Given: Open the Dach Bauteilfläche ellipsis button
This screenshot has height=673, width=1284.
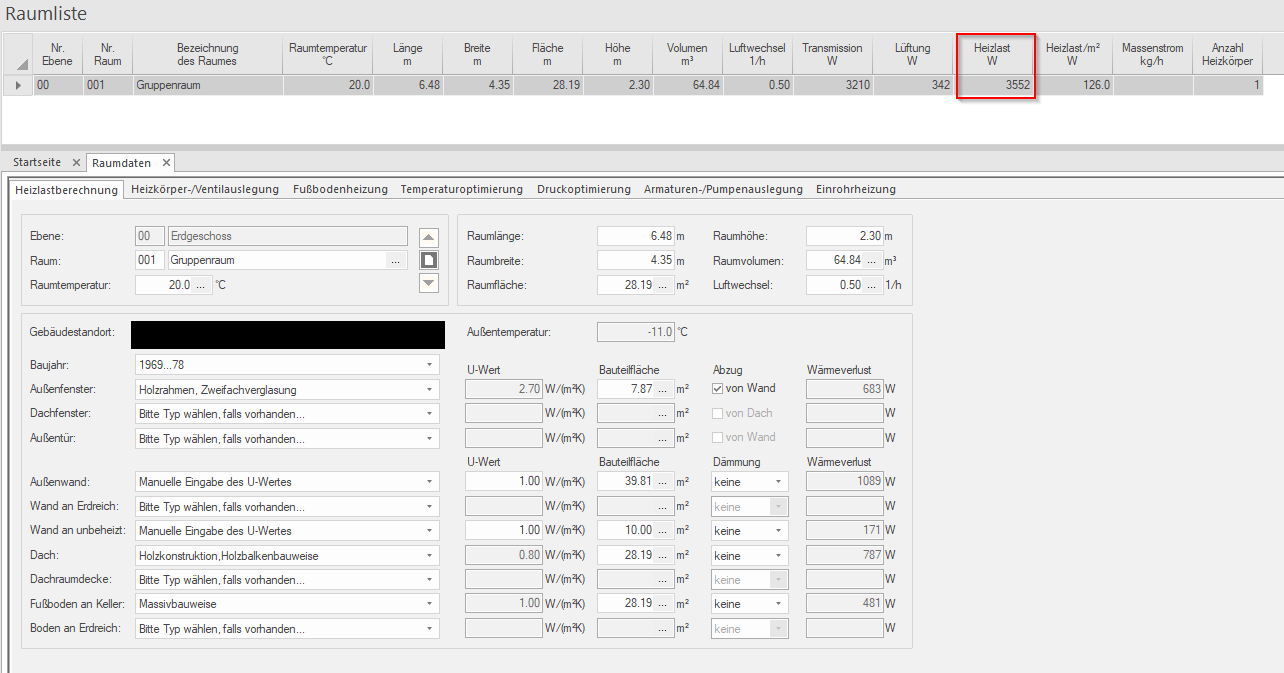Looking at the screenshot, I should tap(662, 555).
